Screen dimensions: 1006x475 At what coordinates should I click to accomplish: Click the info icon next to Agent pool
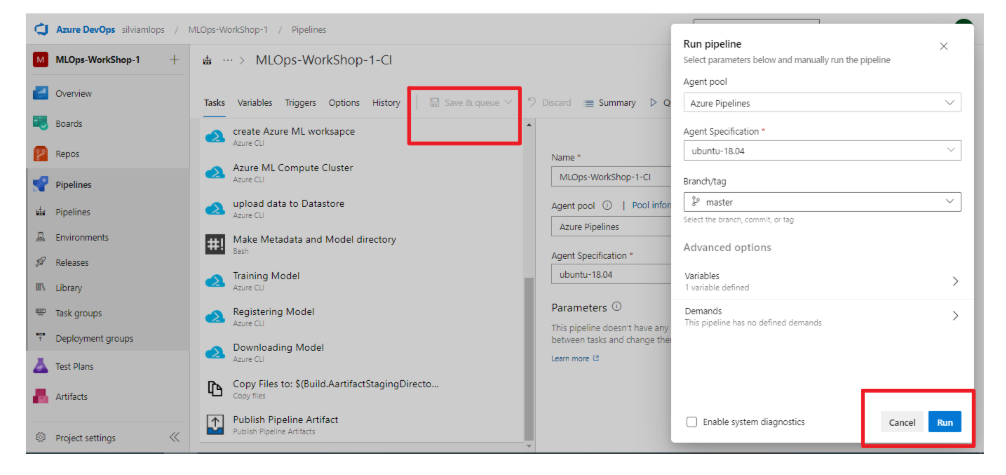pos(607,206)
